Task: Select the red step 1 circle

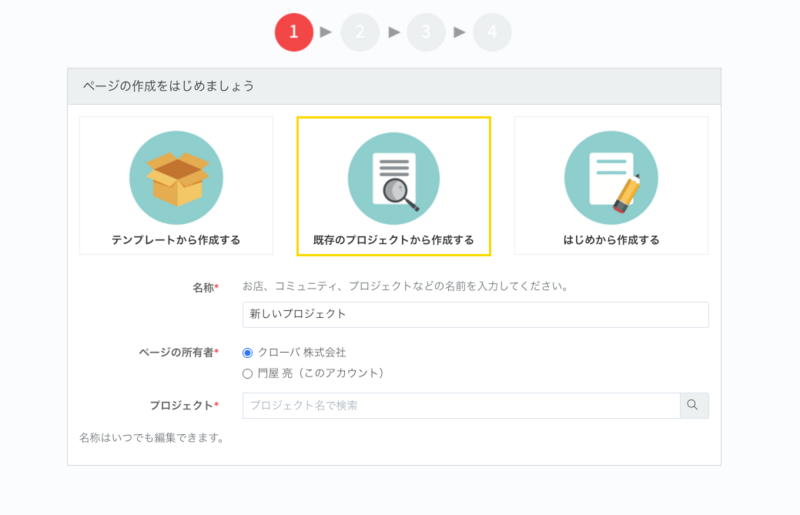Action: 294,32
